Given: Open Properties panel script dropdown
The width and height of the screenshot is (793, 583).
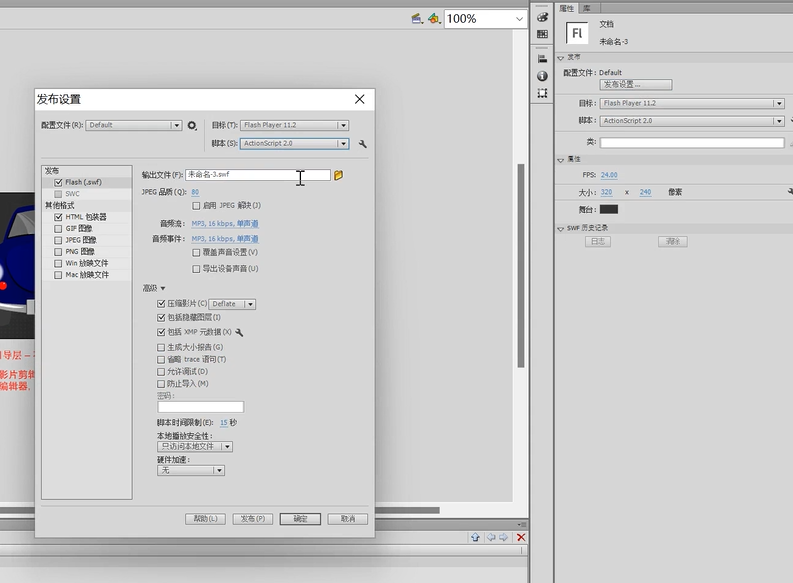Looking at the screenshot, I should [x=692, y=121].
